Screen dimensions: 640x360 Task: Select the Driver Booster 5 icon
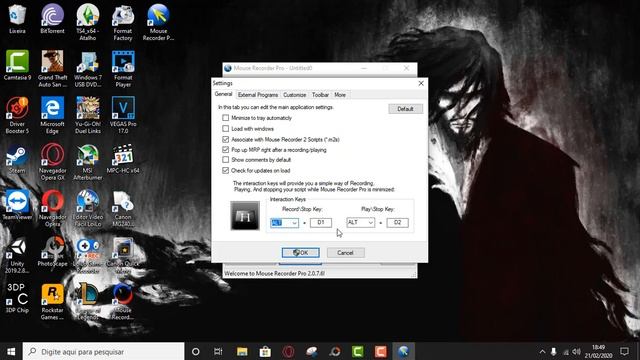(17, 115)
